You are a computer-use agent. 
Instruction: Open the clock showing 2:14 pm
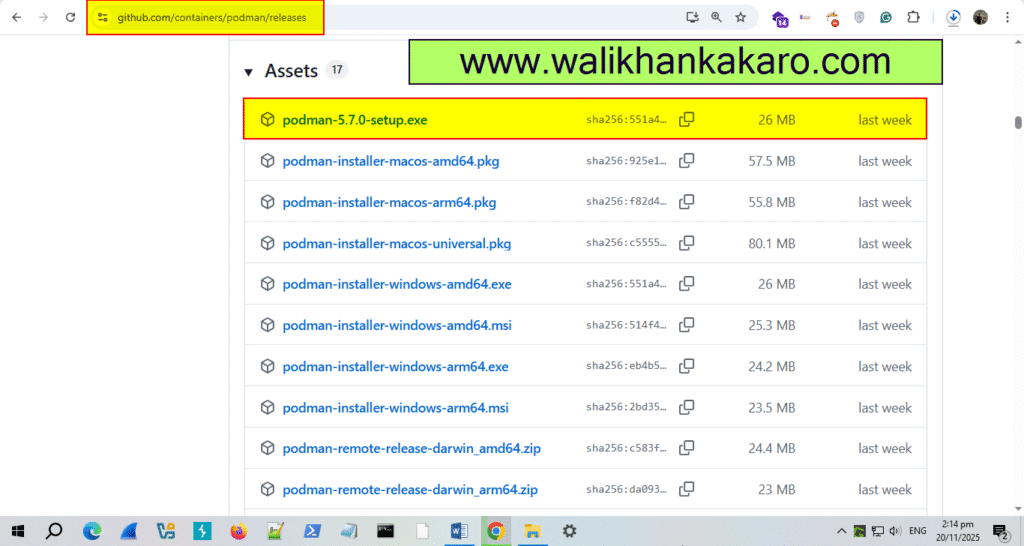(958, 530)
